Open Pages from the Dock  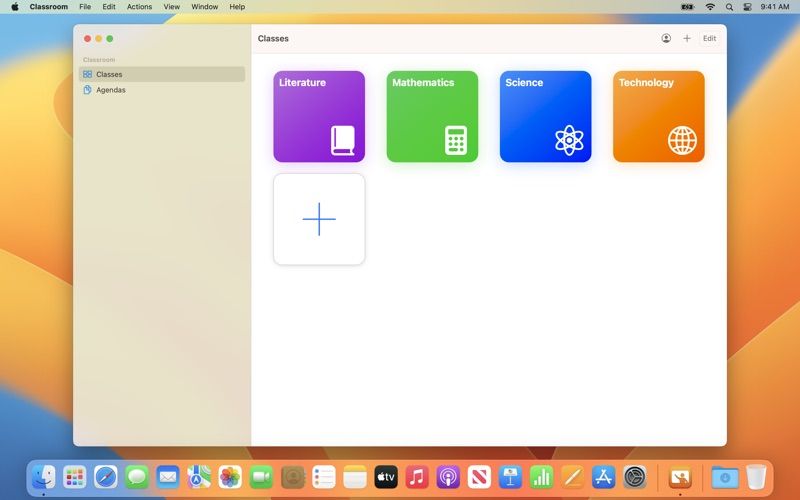(572, 478)
